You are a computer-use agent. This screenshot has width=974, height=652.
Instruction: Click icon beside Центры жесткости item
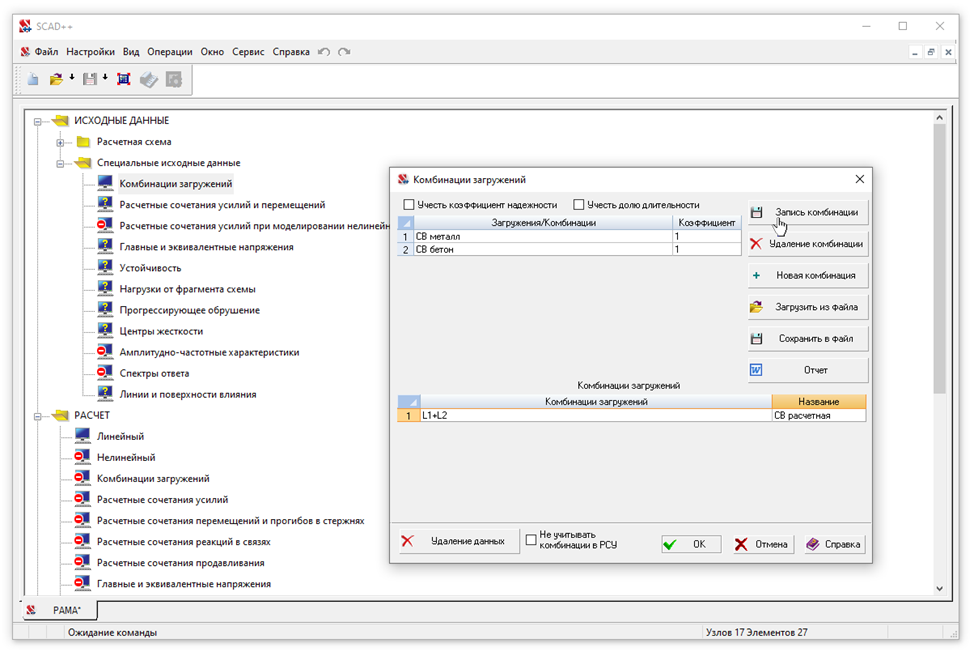tap(105, 330)
